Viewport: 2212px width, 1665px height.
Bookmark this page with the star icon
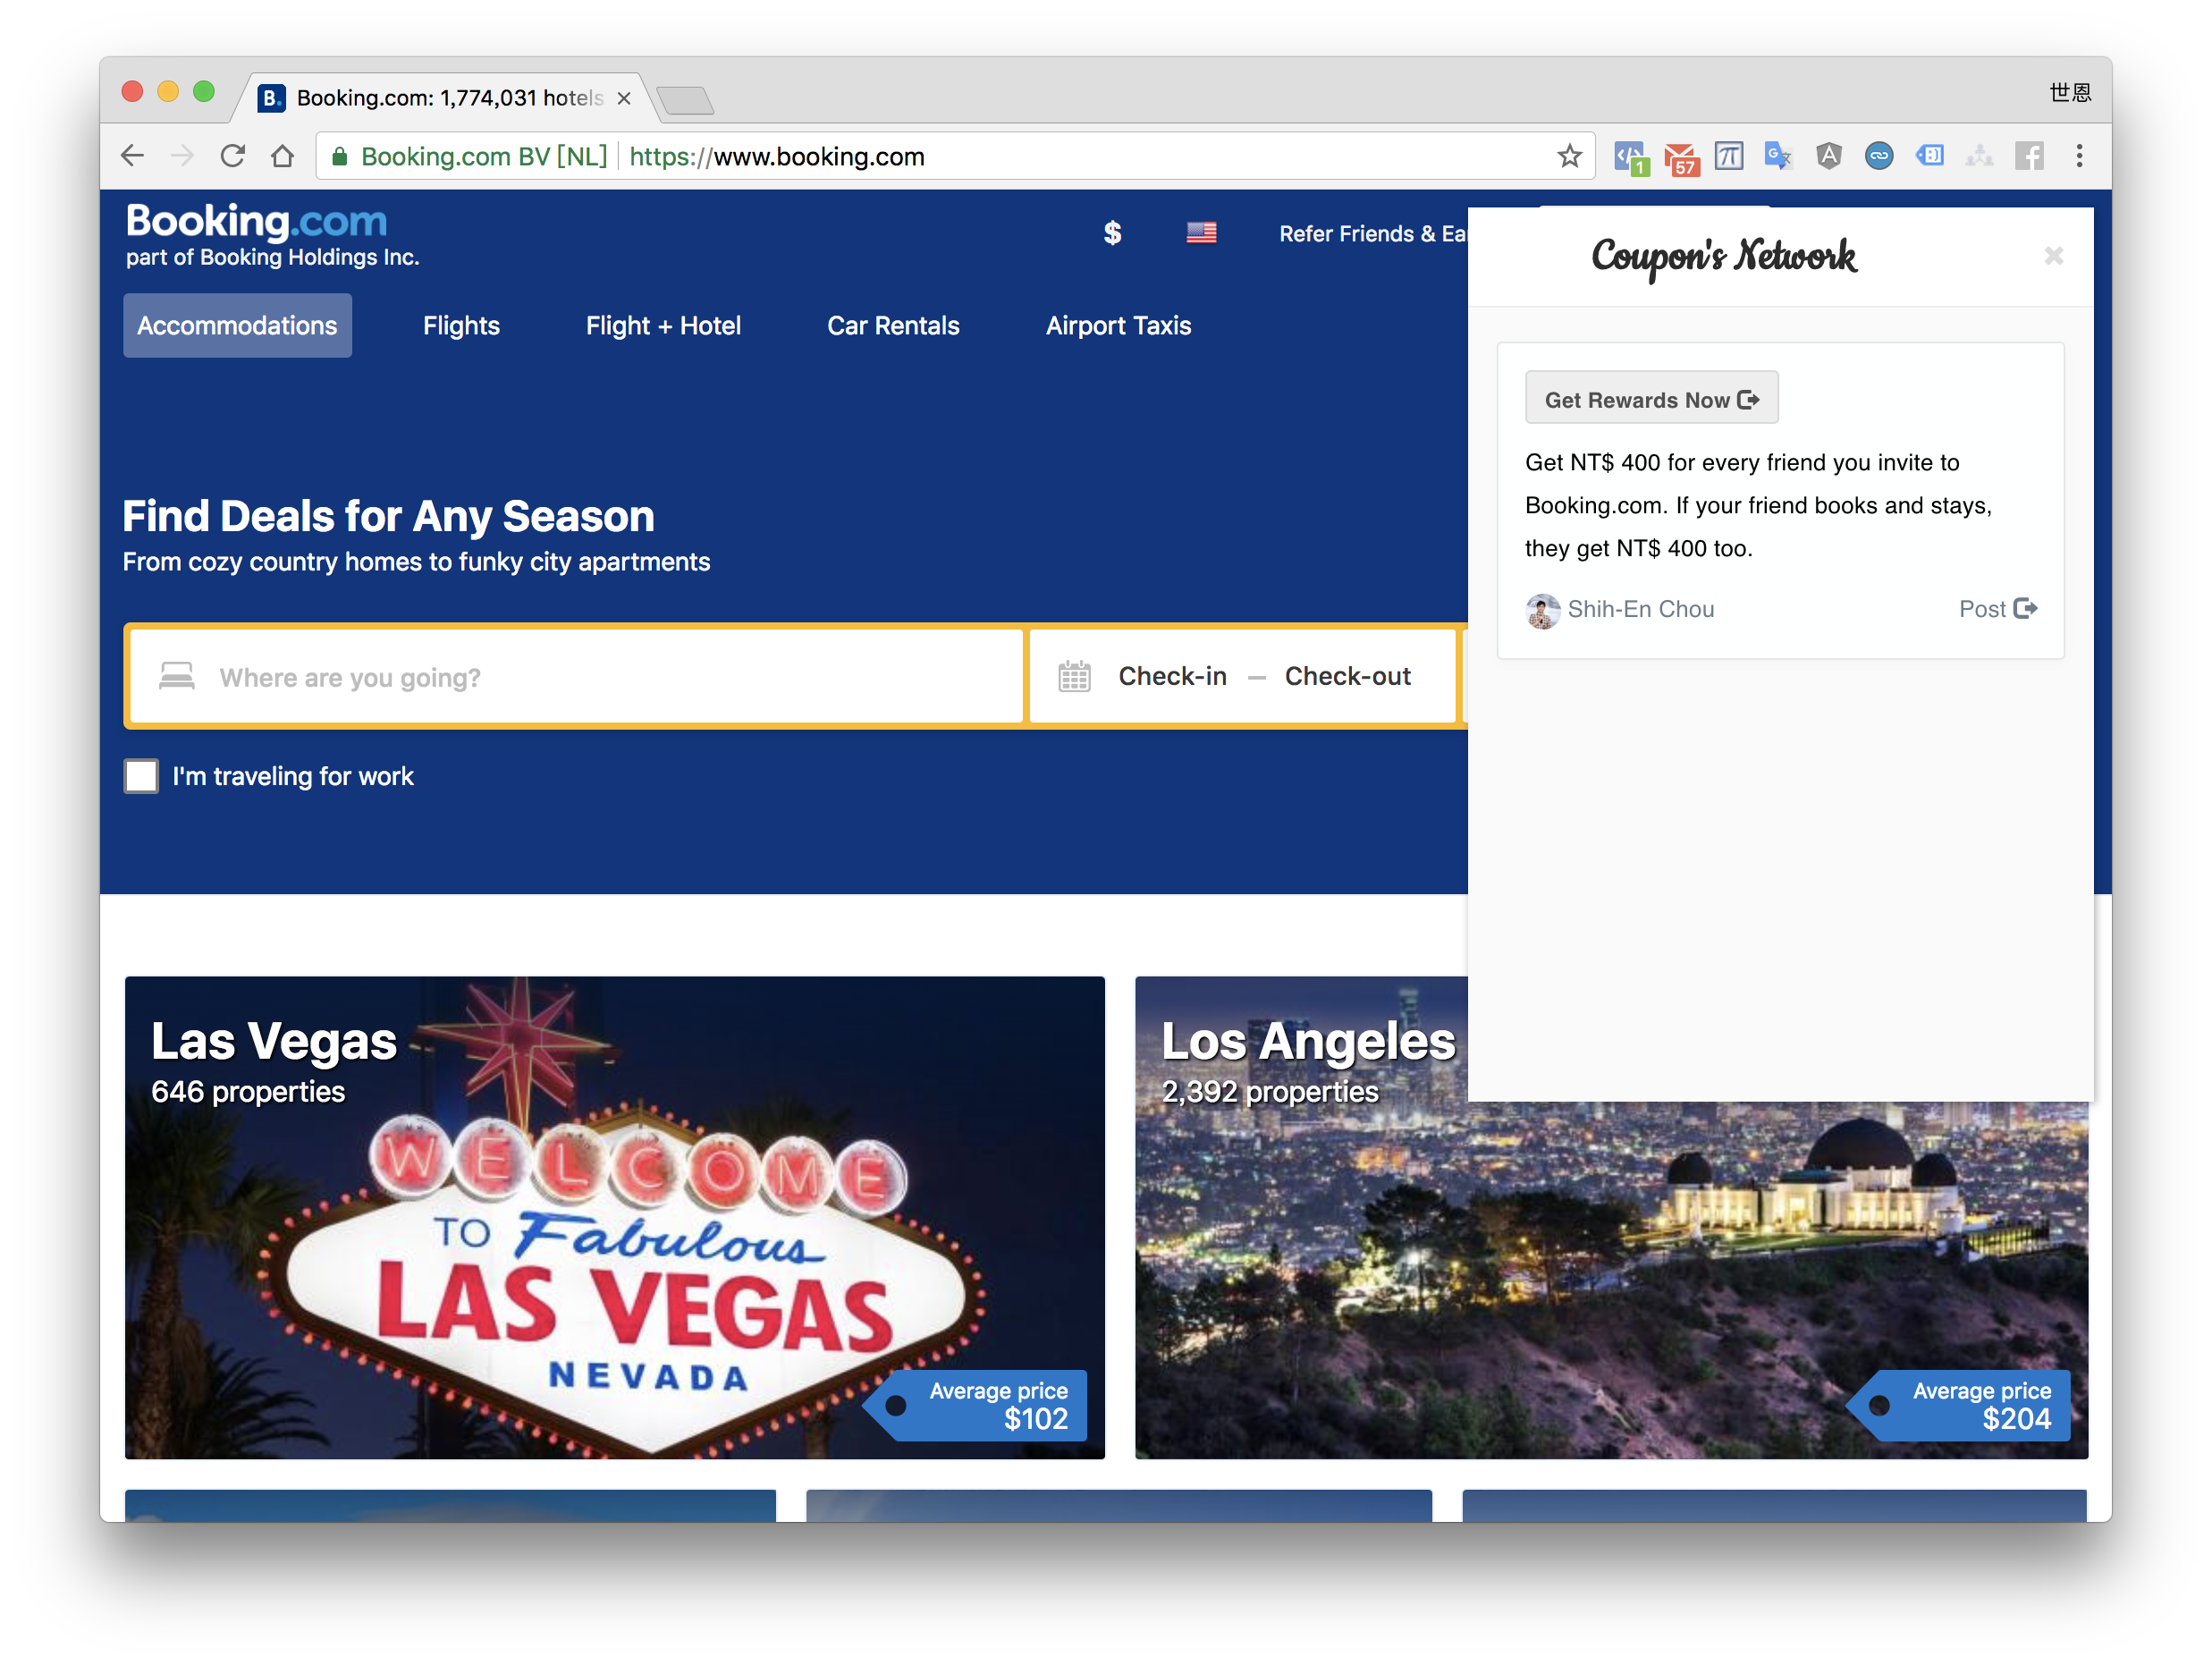pos(1569,156)
